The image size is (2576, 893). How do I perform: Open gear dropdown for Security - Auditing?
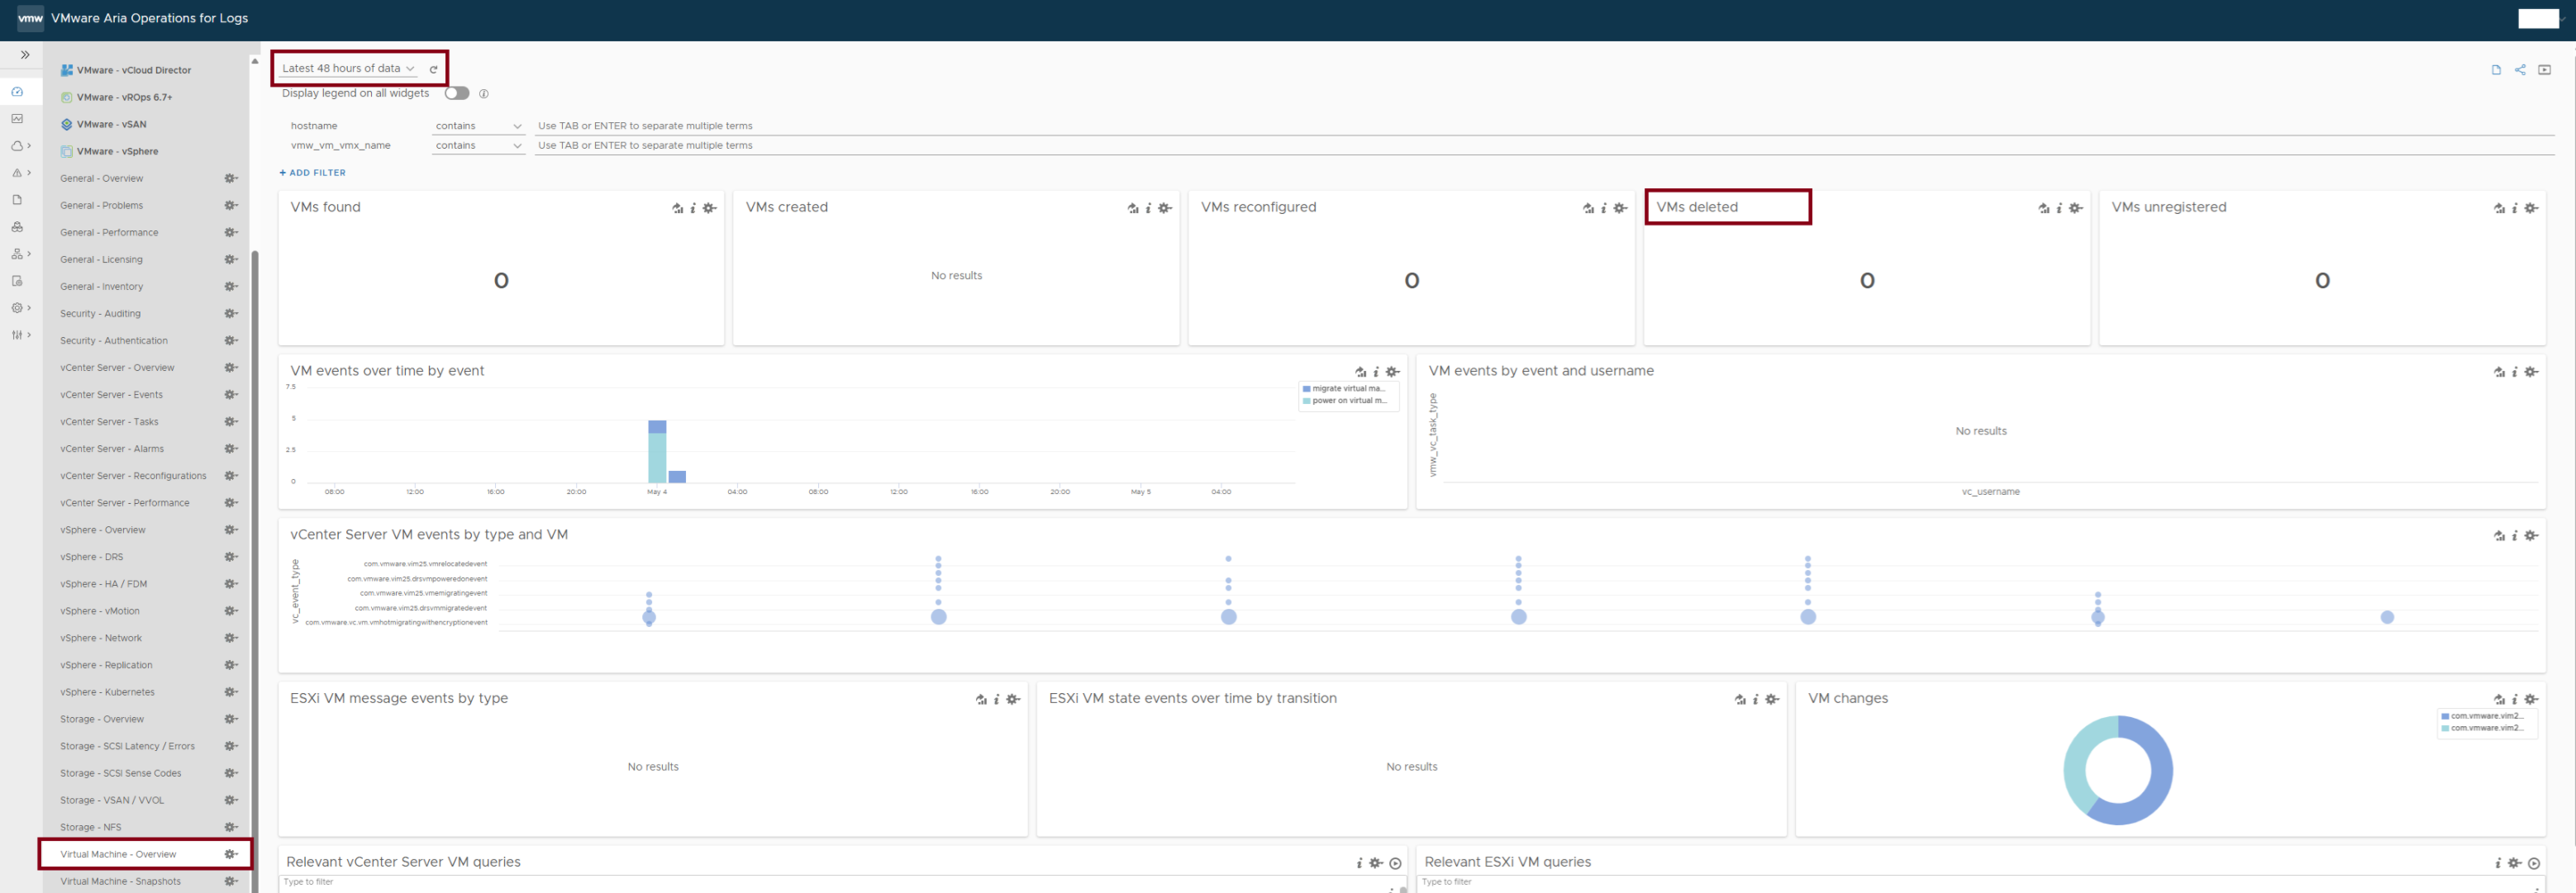coord(231,314)
